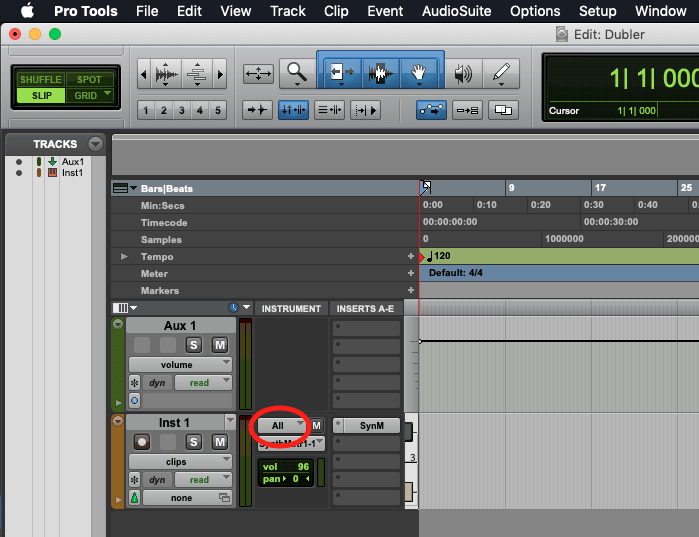
Task: Click Inst 1 MIDI volume value 96
Action: [x=303, y=467]
